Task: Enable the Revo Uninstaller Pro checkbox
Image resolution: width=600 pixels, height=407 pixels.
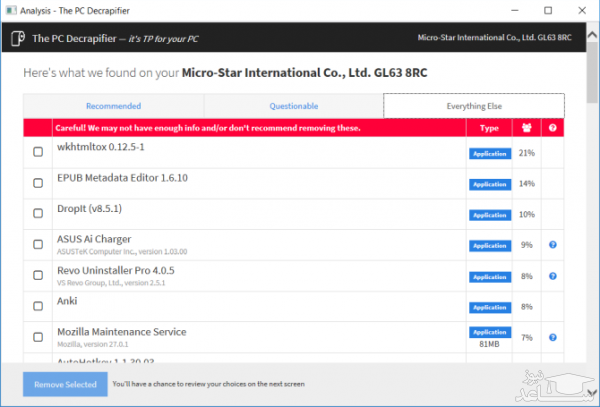Action: (x=38, y=276)
